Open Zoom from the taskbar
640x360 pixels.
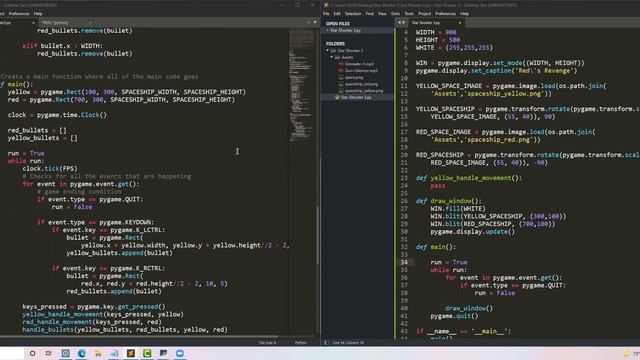180,353
